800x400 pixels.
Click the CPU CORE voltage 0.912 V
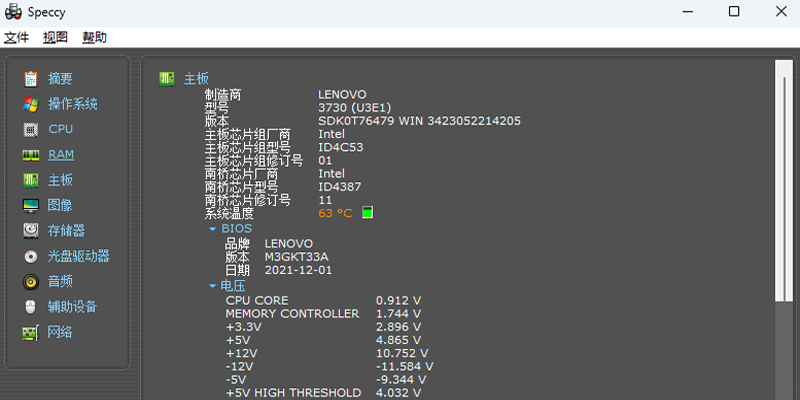(x=398, y=301)
